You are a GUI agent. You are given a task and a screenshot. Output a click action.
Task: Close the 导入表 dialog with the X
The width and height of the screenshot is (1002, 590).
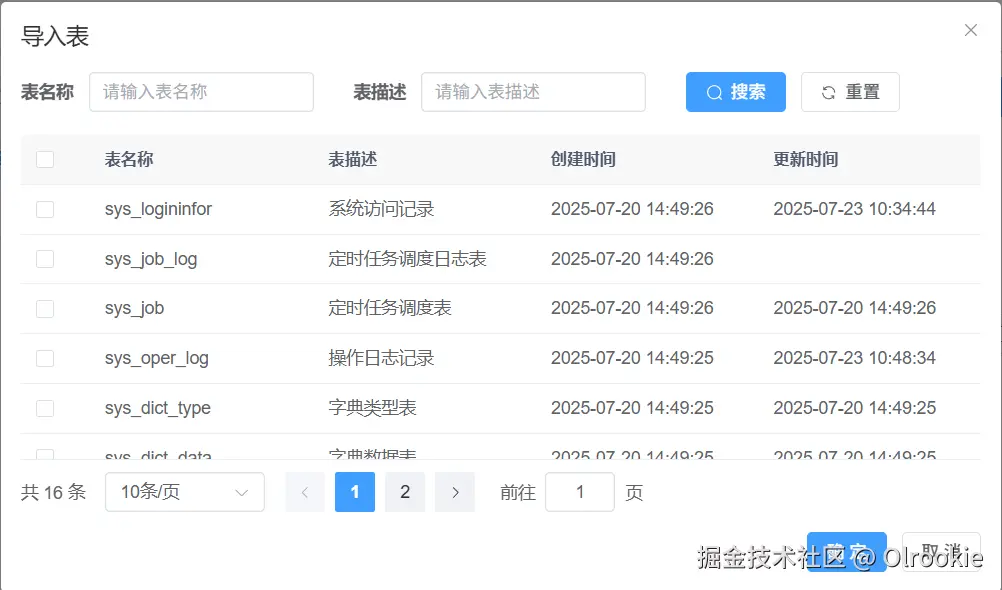pos(969,30)
